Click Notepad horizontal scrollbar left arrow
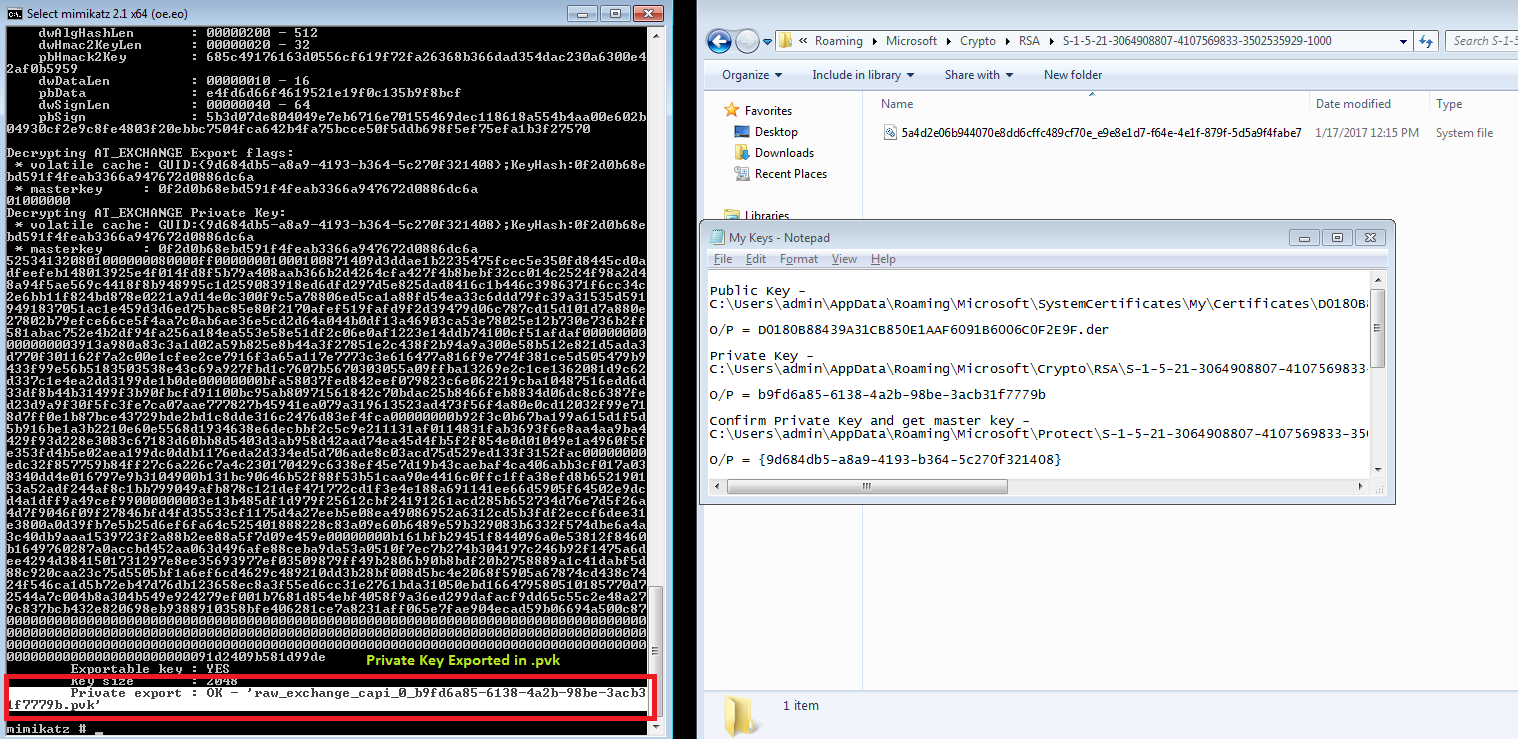 pos(716,486)
